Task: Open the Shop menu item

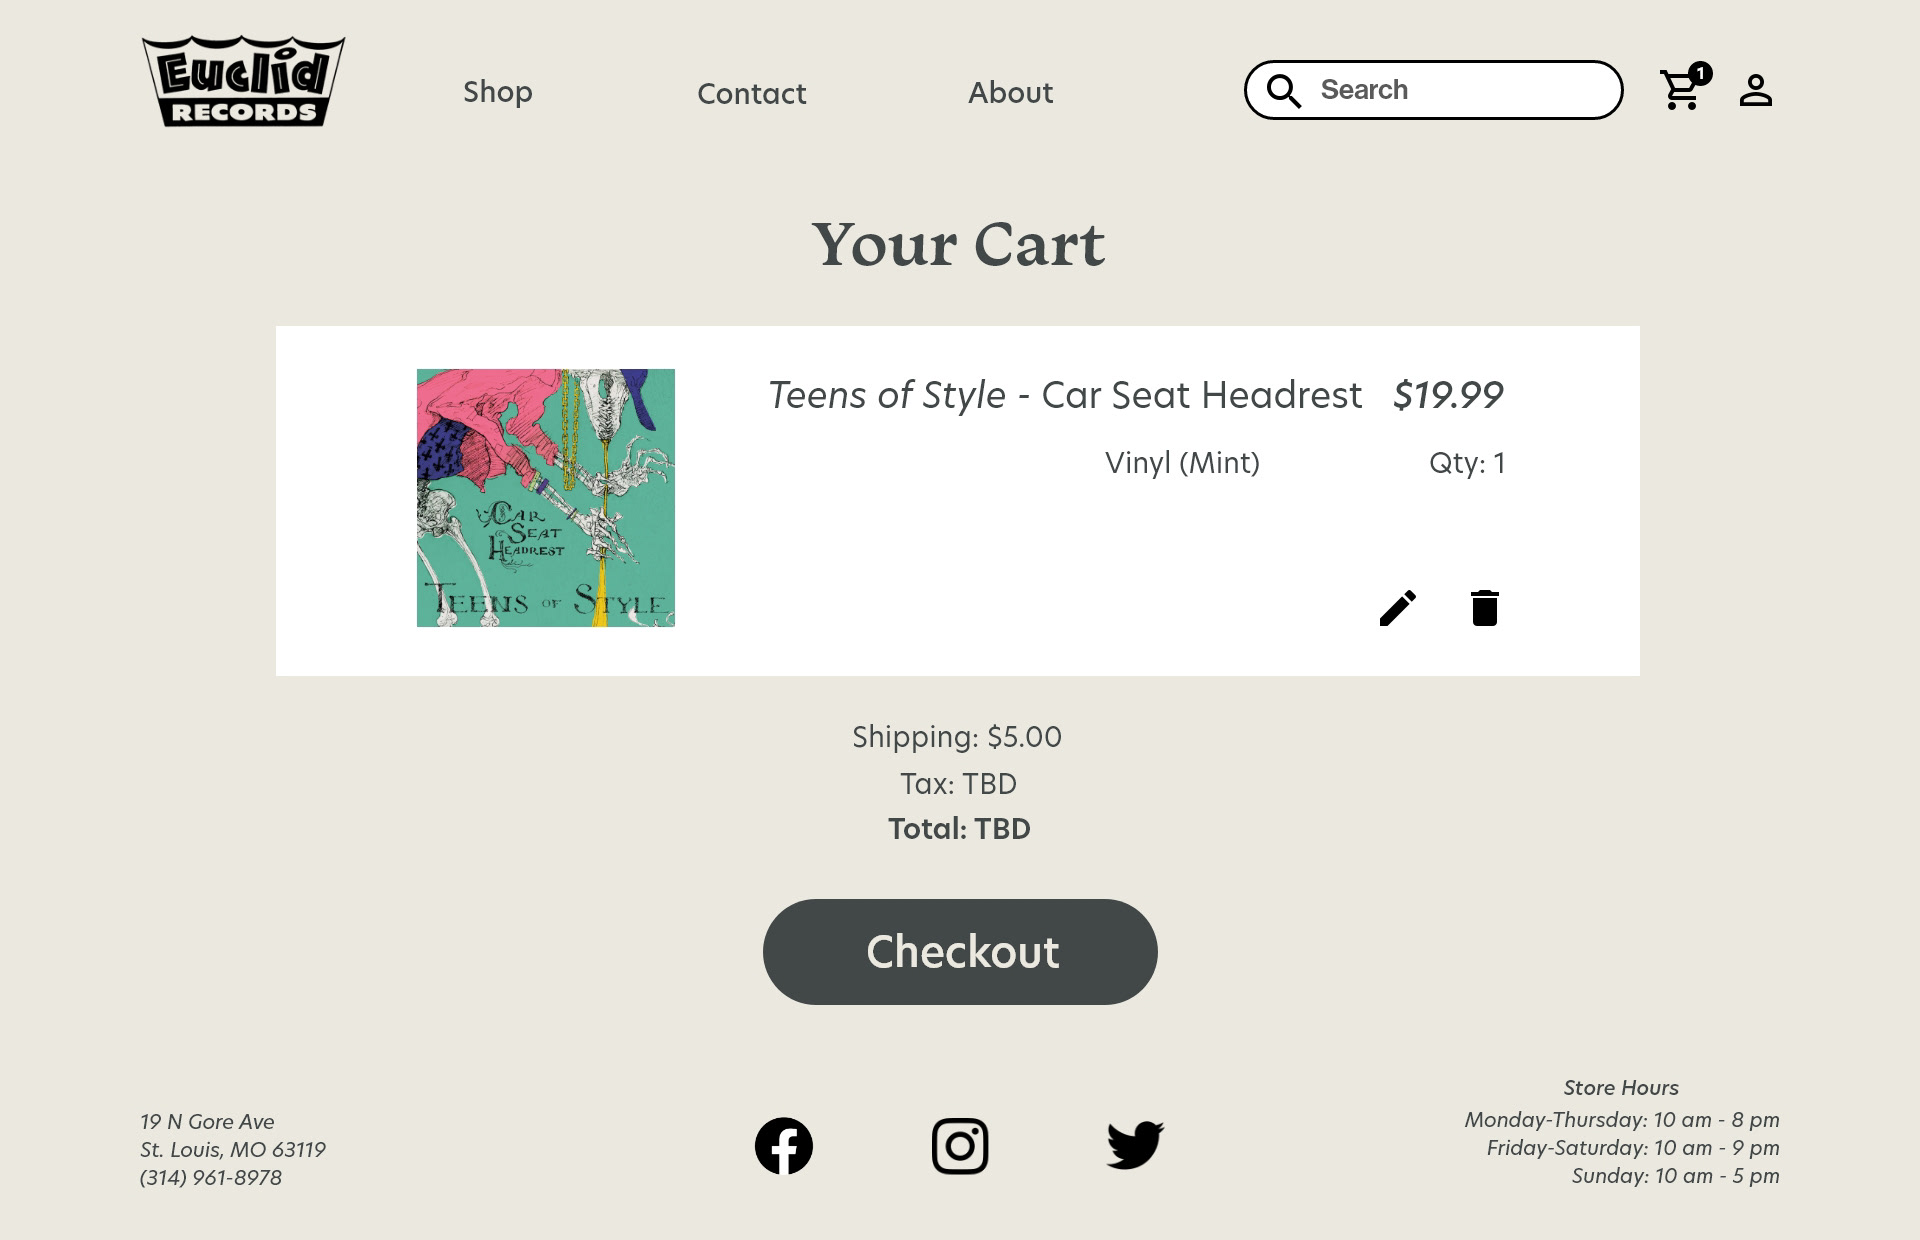Action: click(498, 92)
